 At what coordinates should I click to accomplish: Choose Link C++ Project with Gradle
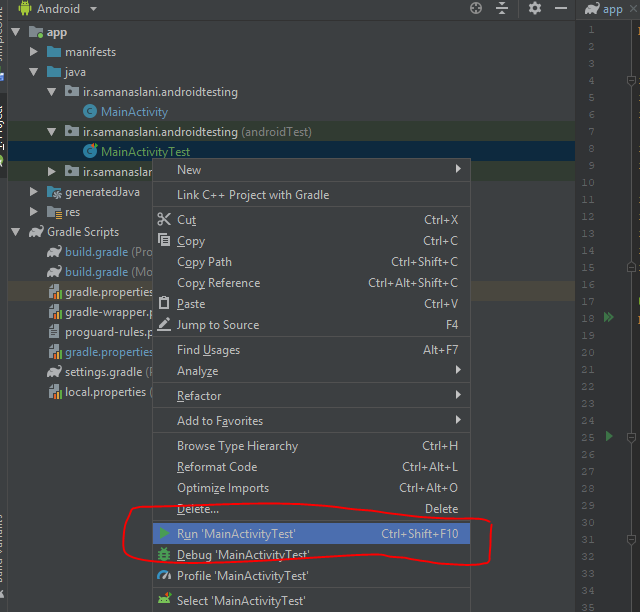click(312, 195)
